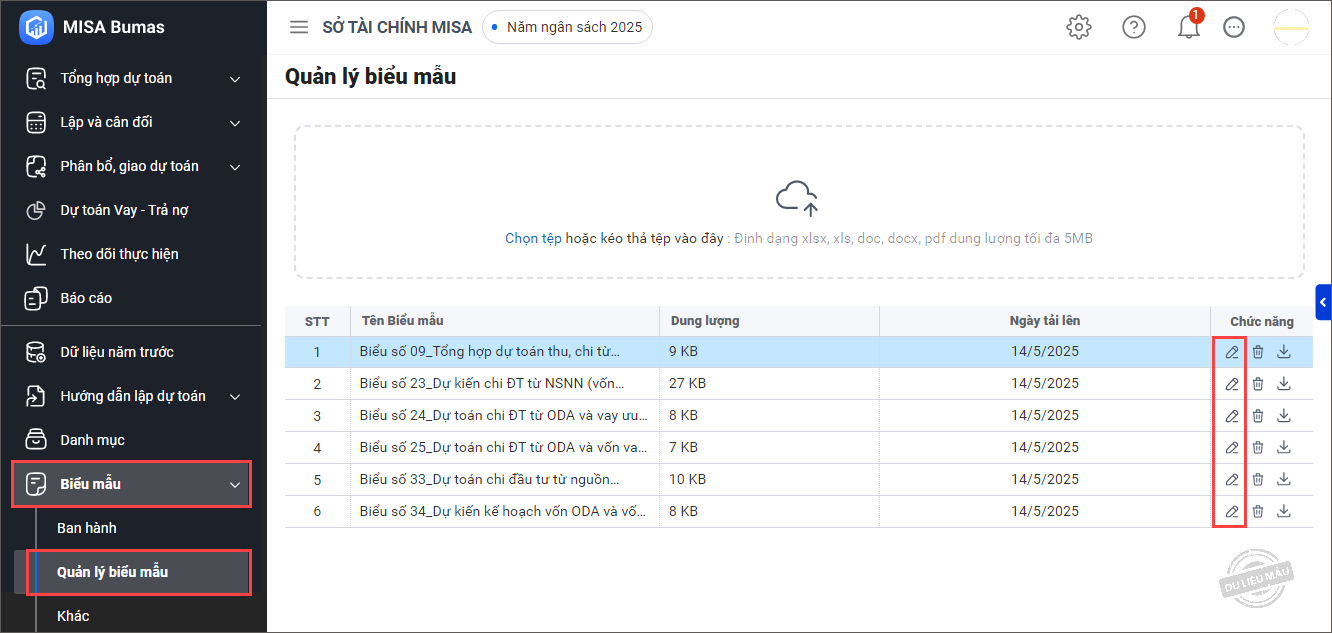Click the more options ellipsis icon
Screen dimensions: 1332x633
1234,28
